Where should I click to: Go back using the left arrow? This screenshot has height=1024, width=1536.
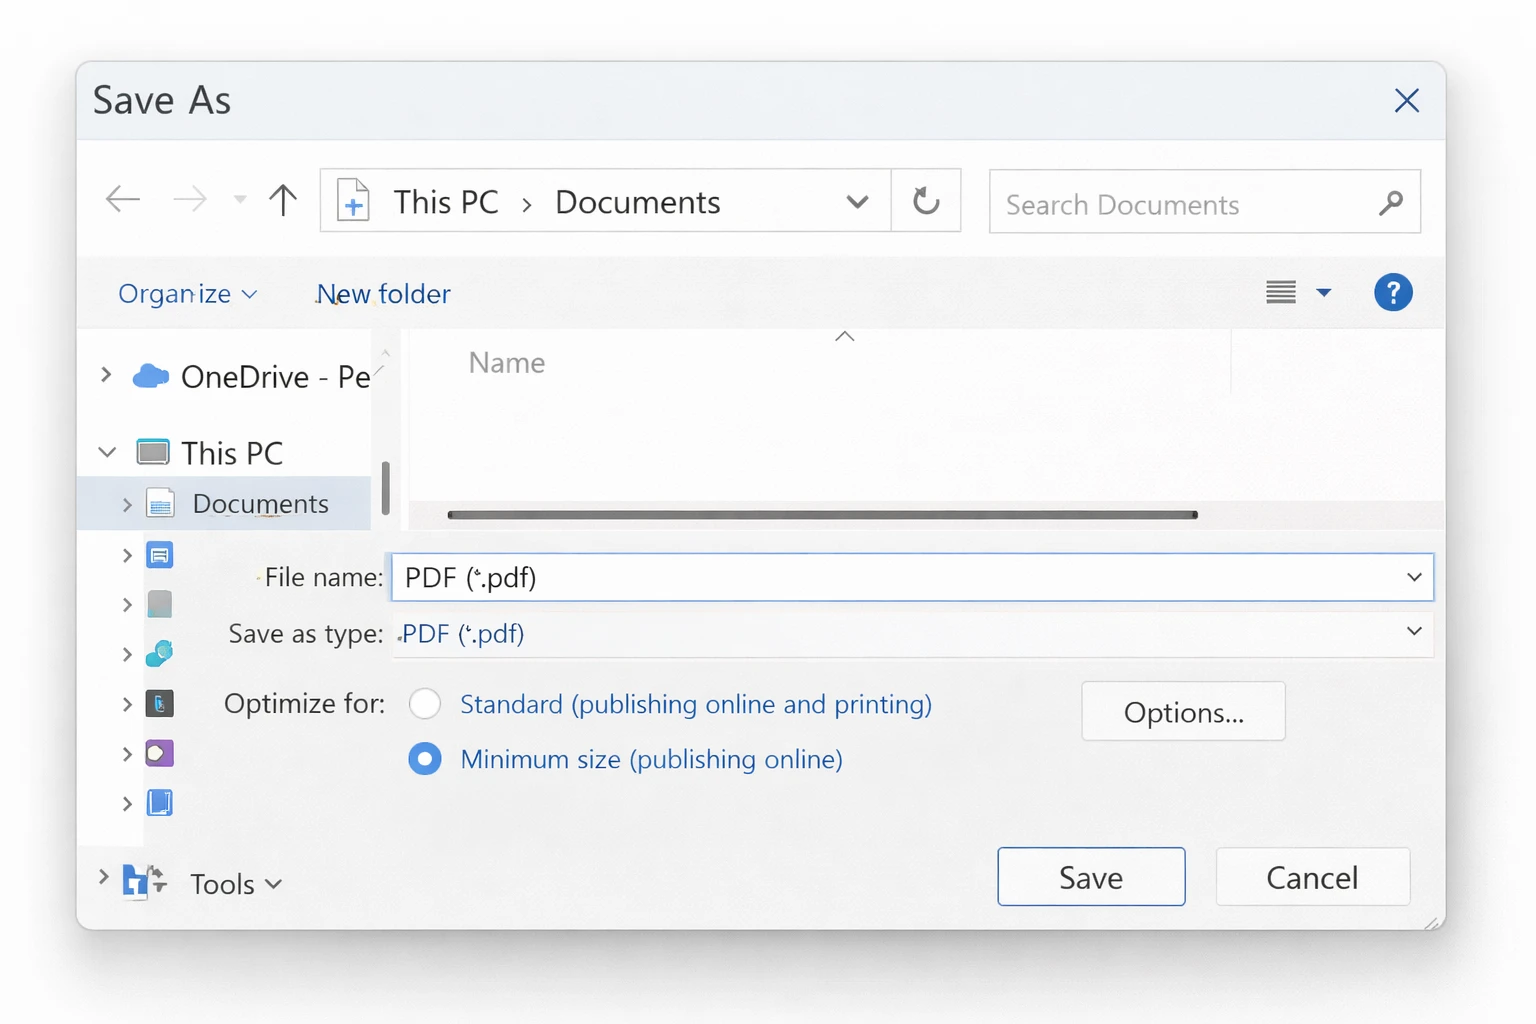click(123, 199)
